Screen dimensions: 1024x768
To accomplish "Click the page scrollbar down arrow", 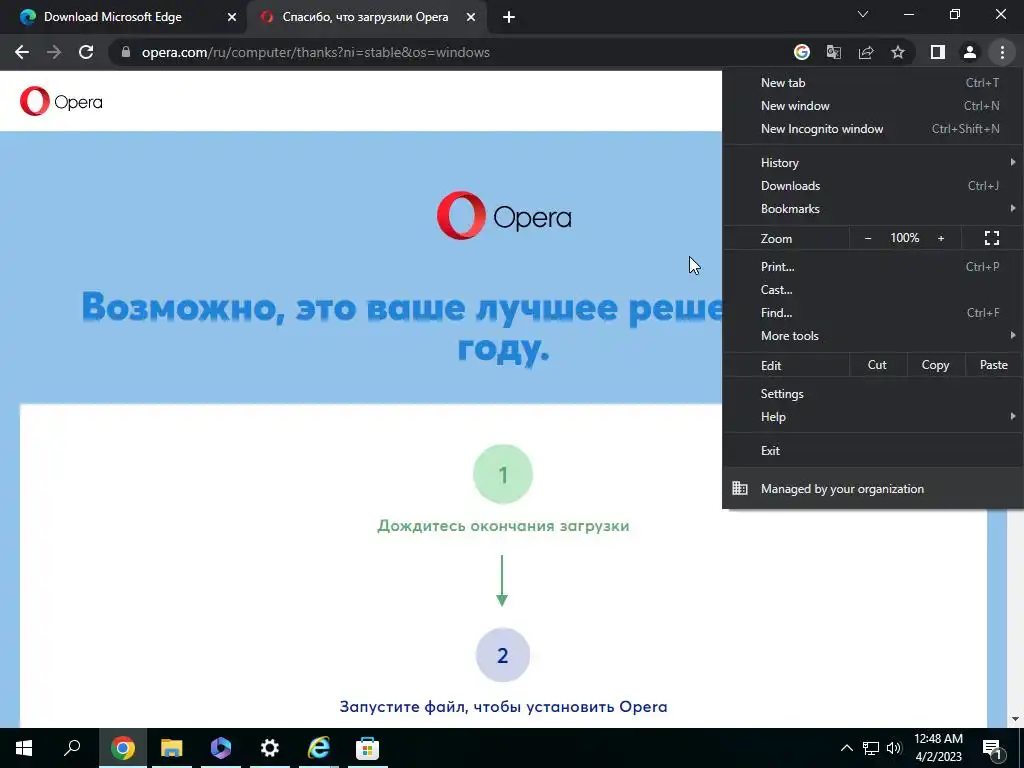I will click(x=1015, y=719).
